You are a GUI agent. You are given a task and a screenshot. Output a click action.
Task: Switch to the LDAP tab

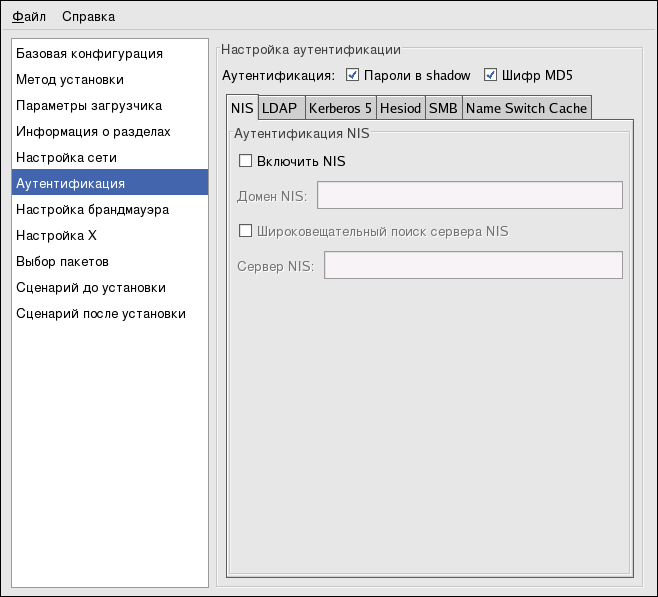click(279, 108)
